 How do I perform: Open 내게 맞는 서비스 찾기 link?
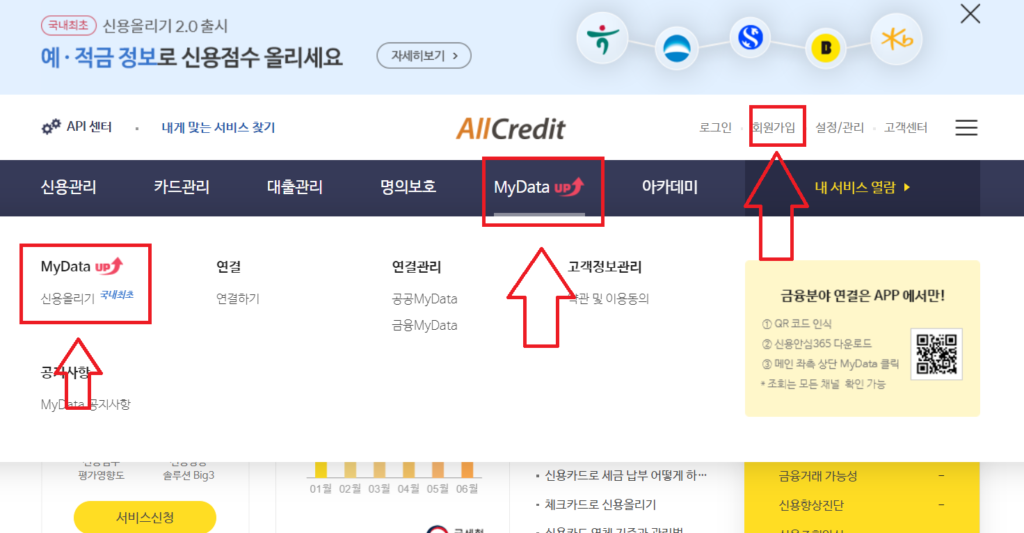click(218, 127)
